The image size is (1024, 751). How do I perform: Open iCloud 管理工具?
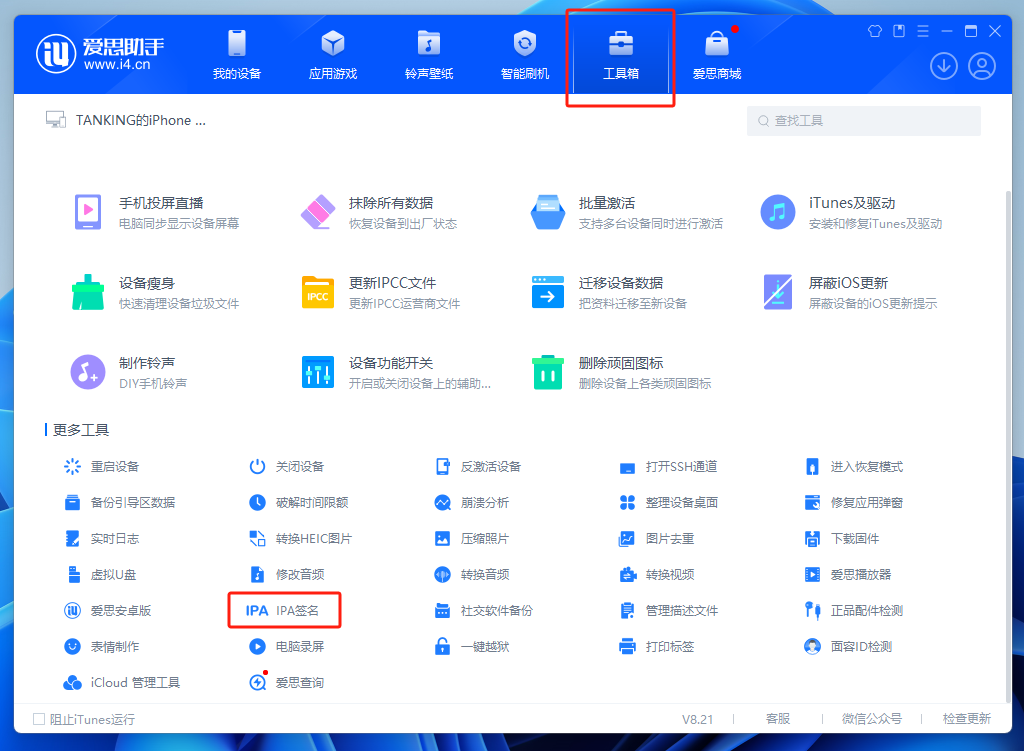(x=121, y=682)
